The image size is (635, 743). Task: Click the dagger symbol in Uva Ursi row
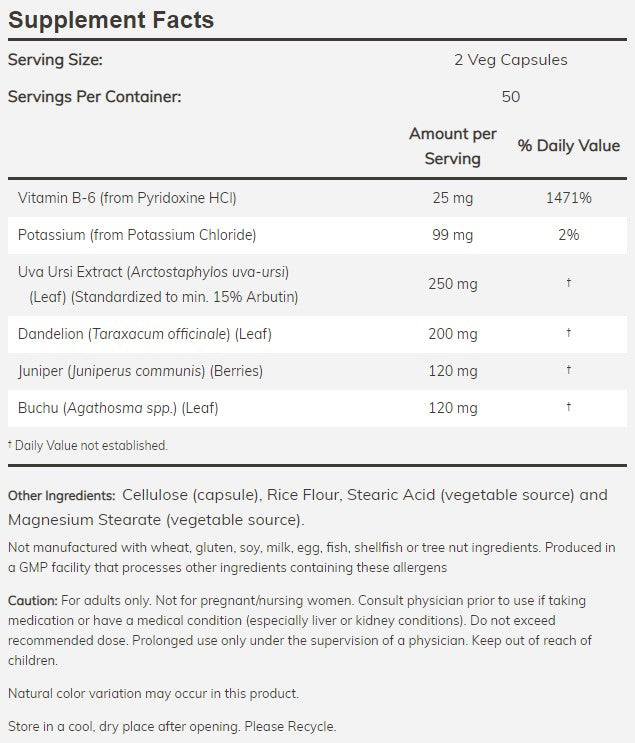tap(568, 284)
